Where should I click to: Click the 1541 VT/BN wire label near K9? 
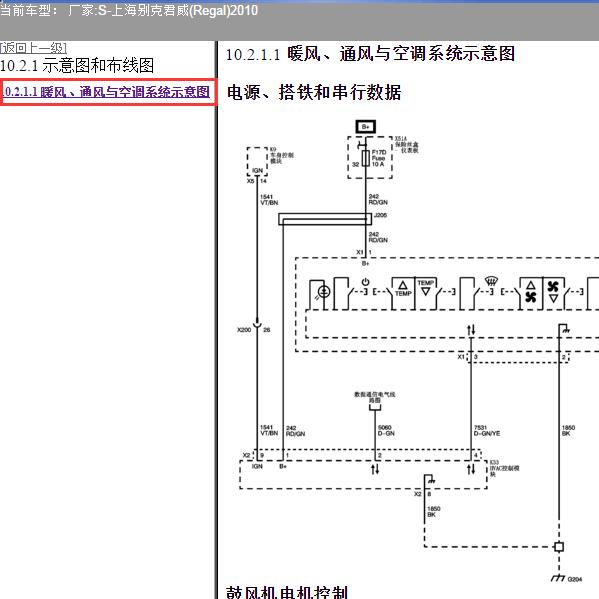point(269,200)
